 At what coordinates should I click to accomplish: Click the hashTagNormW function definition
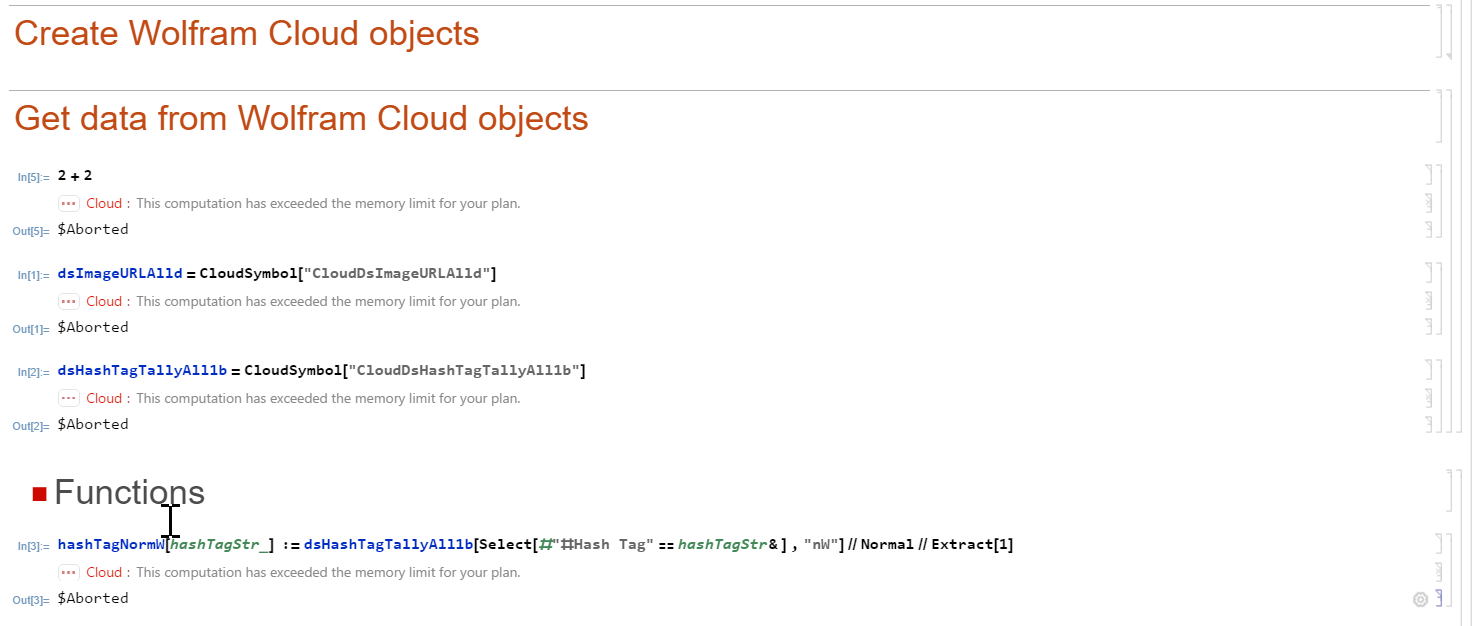point(536,544)
